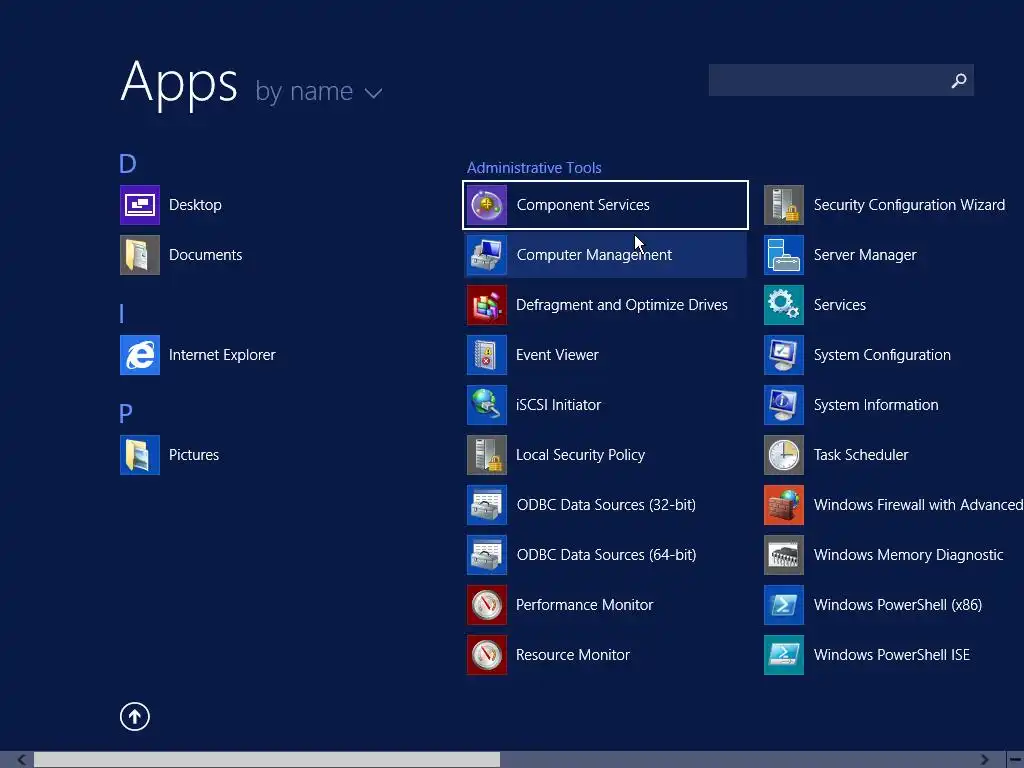Open Defragment and Optimize Drives icon
Screen dimensions: 1024x768
487,305
